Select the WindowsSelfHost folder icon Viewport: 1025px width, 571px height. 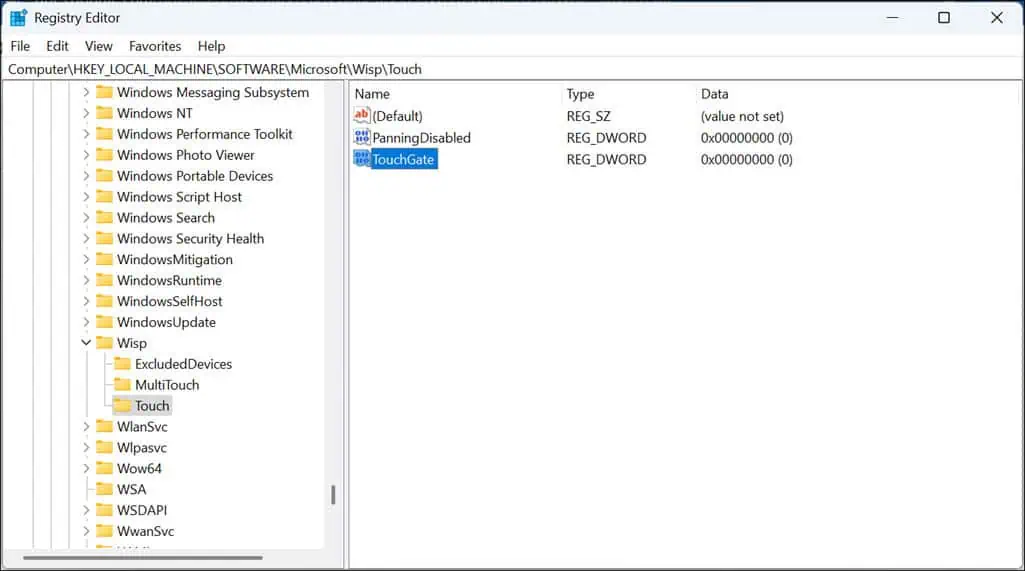pyautogui.click(x=104, y=302)
